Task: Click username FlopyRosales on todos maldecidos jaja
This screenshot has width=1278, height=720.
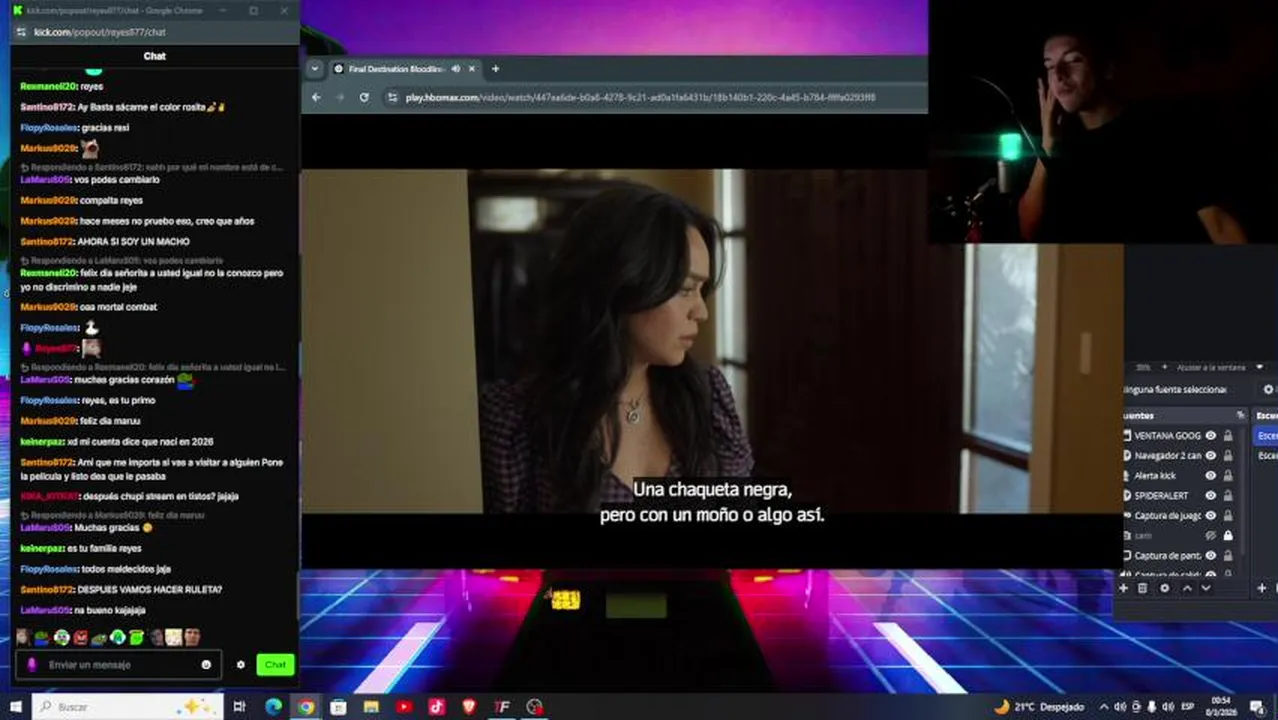Action: (x=49, y=569)
